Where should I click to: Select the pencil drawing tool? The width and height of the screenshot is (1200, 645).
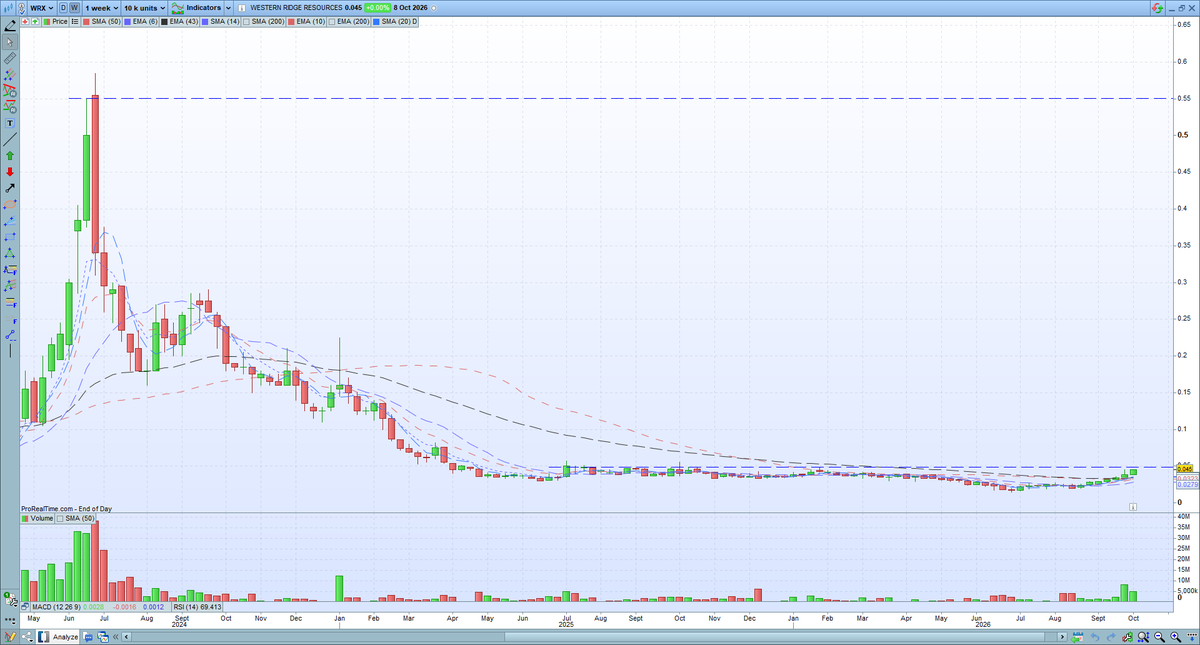[10, 27]
